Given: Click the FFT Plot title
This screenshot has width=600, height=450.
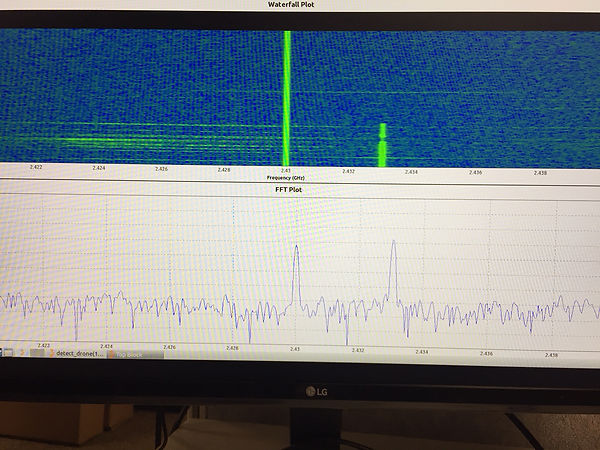Looking at the screenshot, I should coord(289,189).
